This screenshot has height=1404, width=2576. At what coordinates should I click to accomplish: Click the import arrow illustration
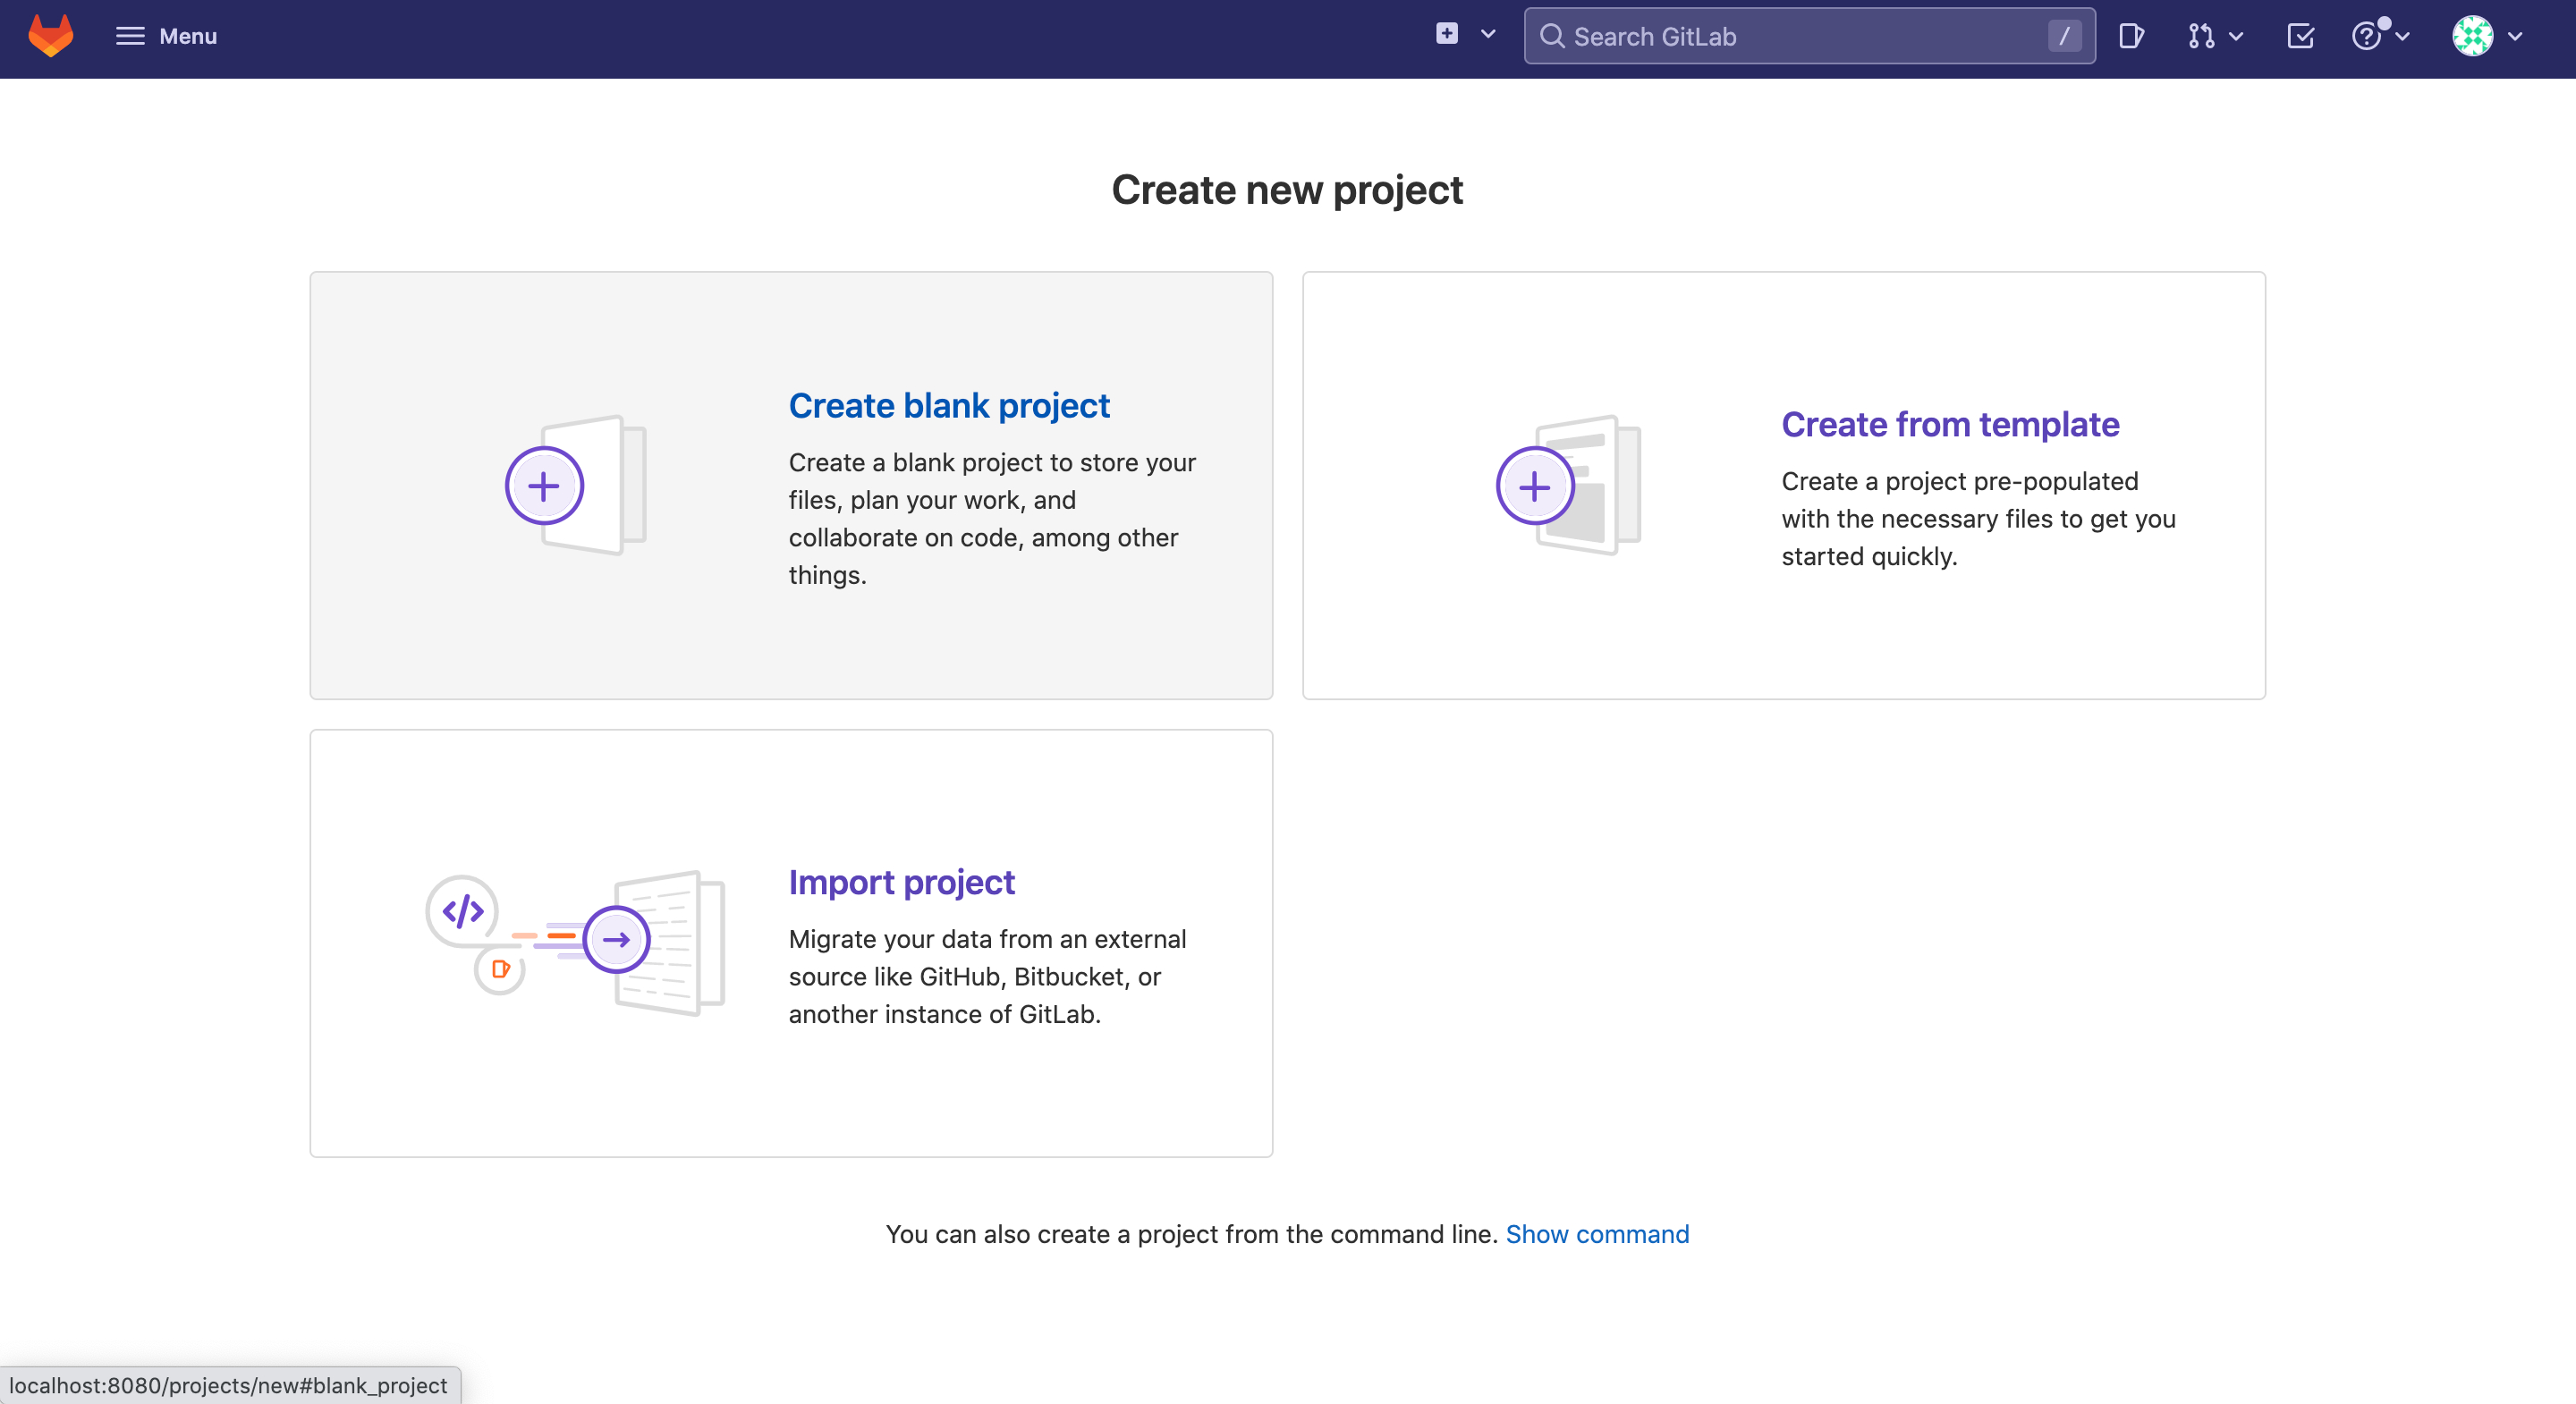pos(617,939)
